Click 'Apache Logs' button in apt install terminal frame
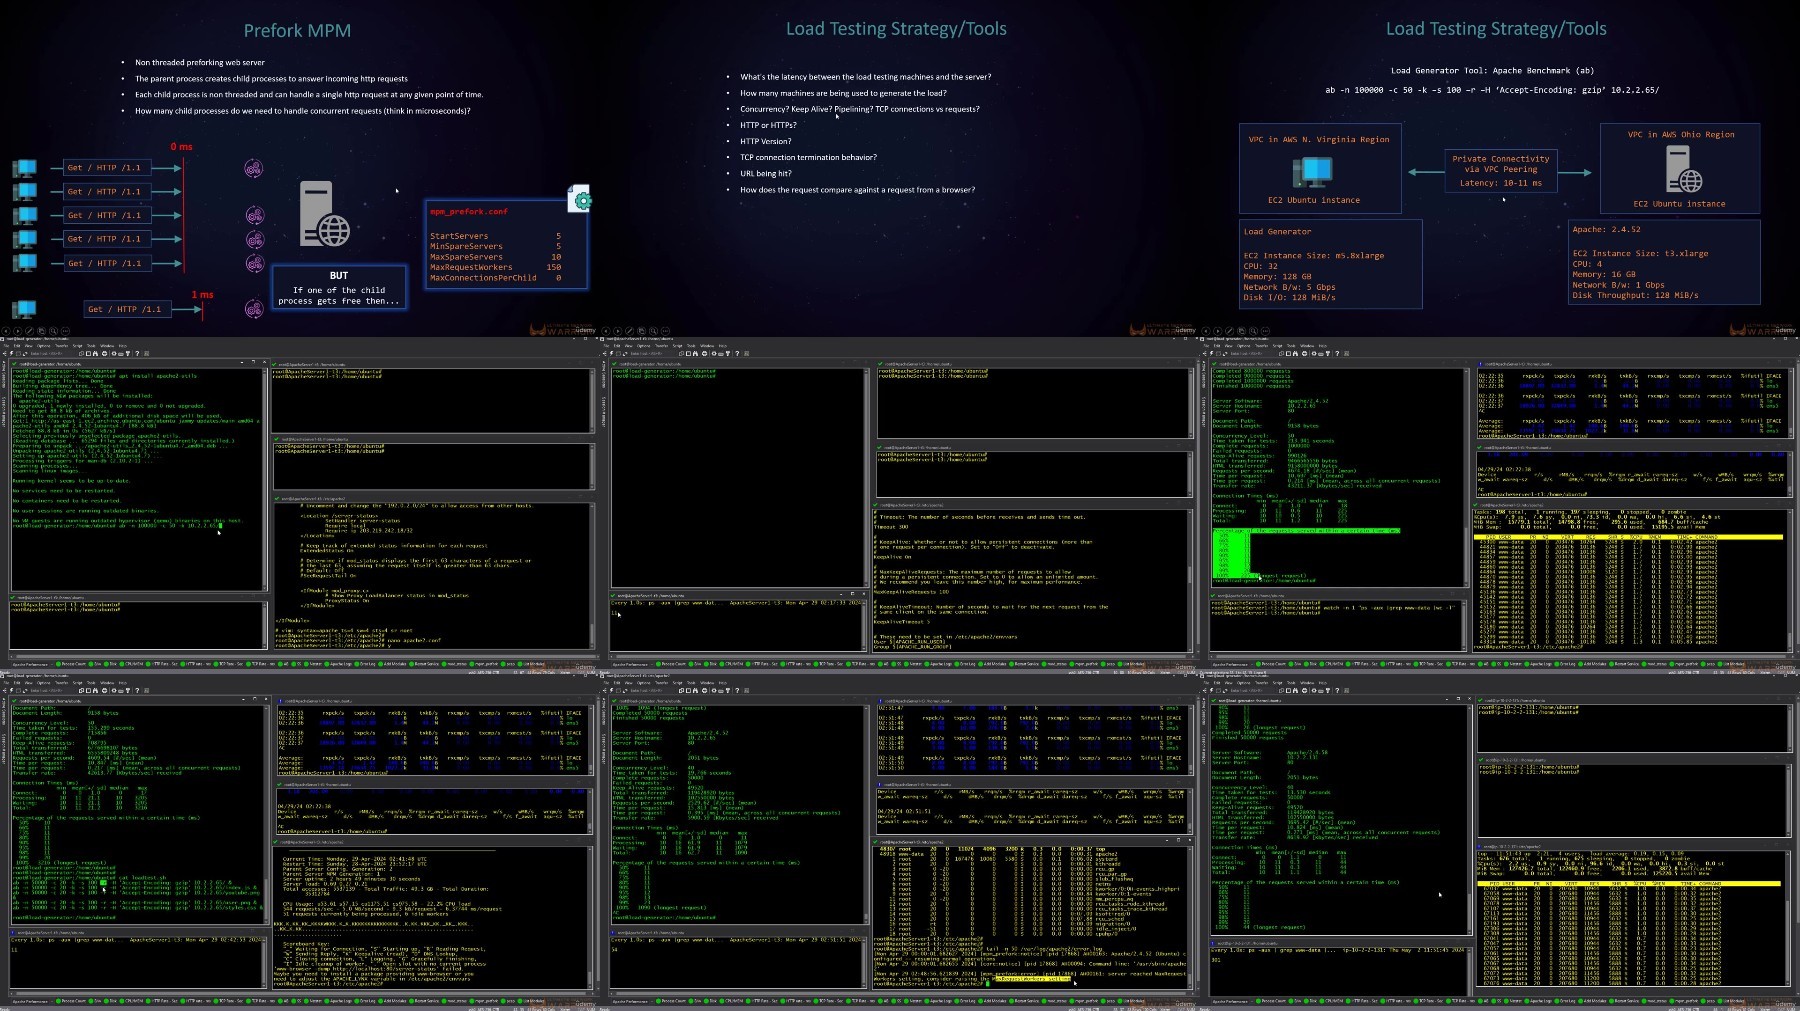 click(x=338, y=664)
